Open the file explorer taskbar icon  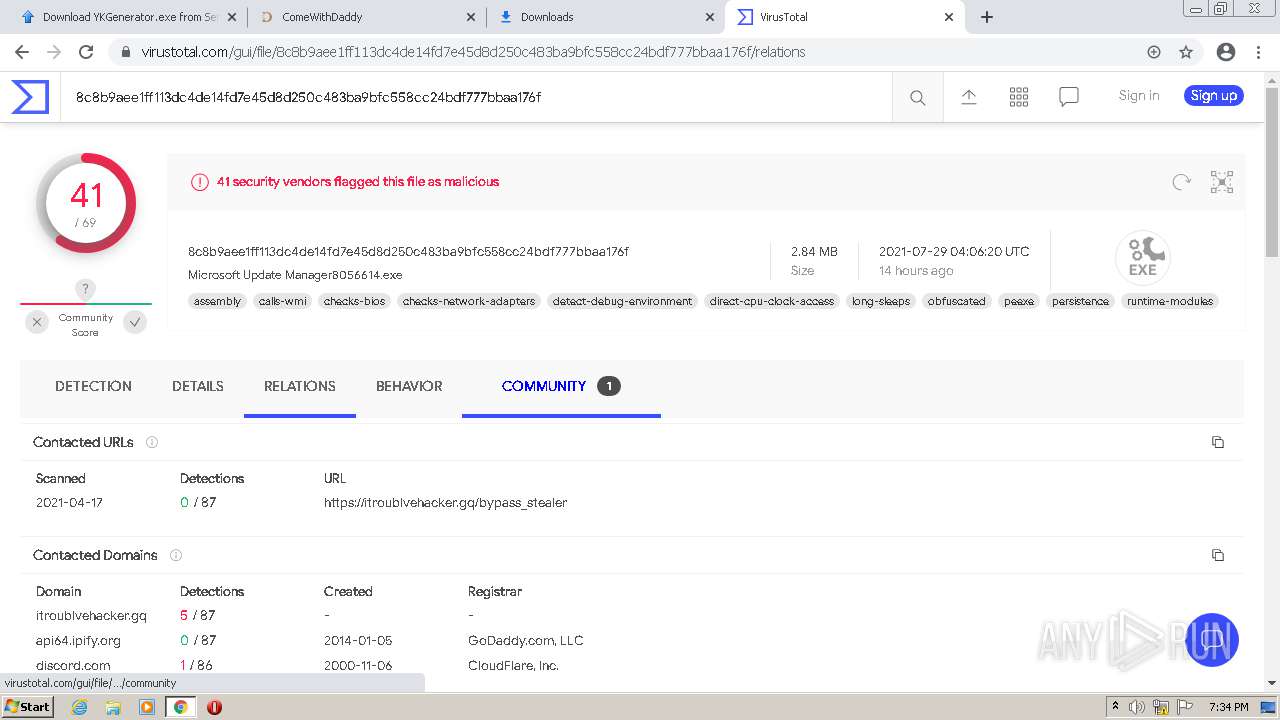tap(113, 707)
